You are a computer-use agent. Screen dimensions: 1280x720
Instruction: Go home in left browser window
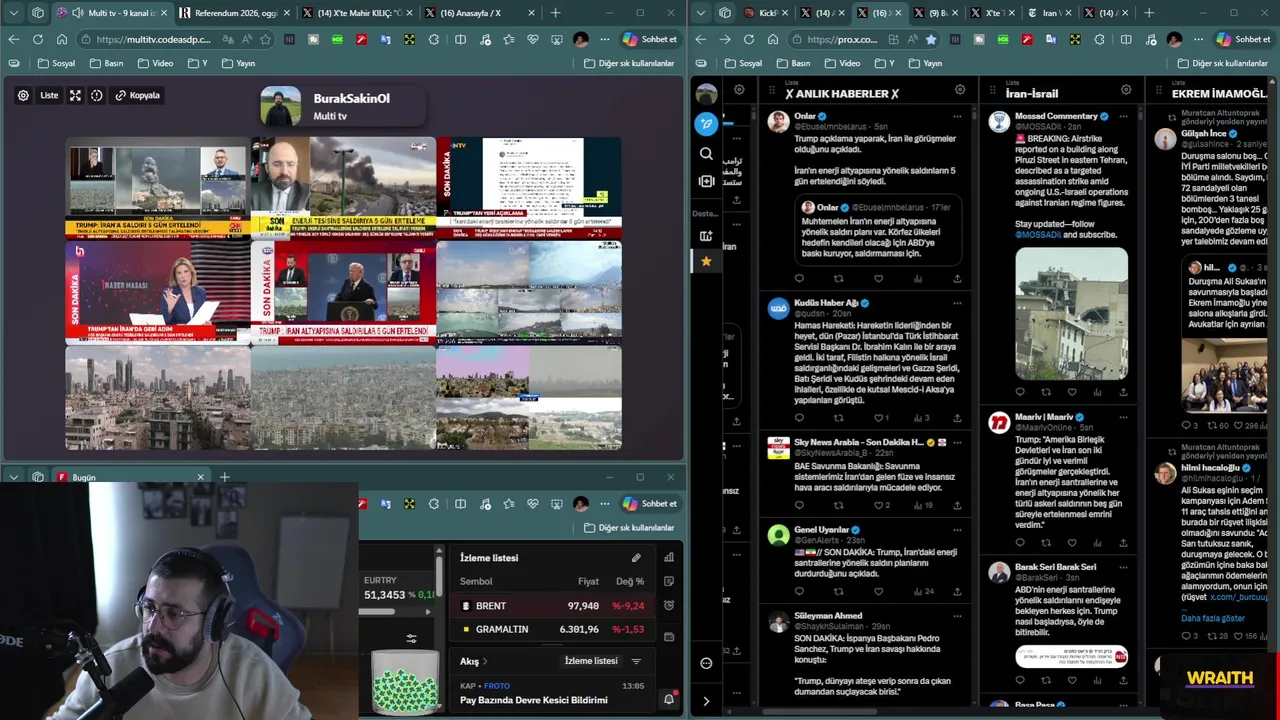(x=62, y=39)
